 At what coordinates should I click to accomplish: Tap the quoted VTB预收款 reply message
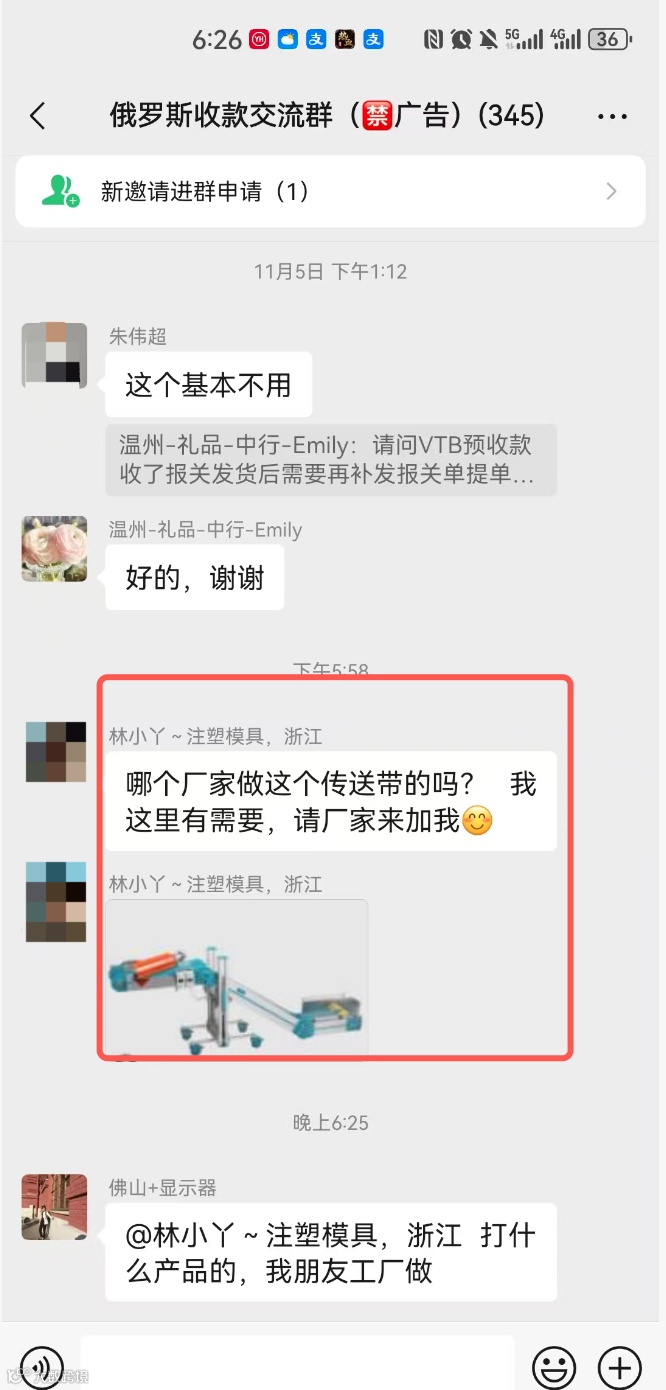(x=331, y=460)
